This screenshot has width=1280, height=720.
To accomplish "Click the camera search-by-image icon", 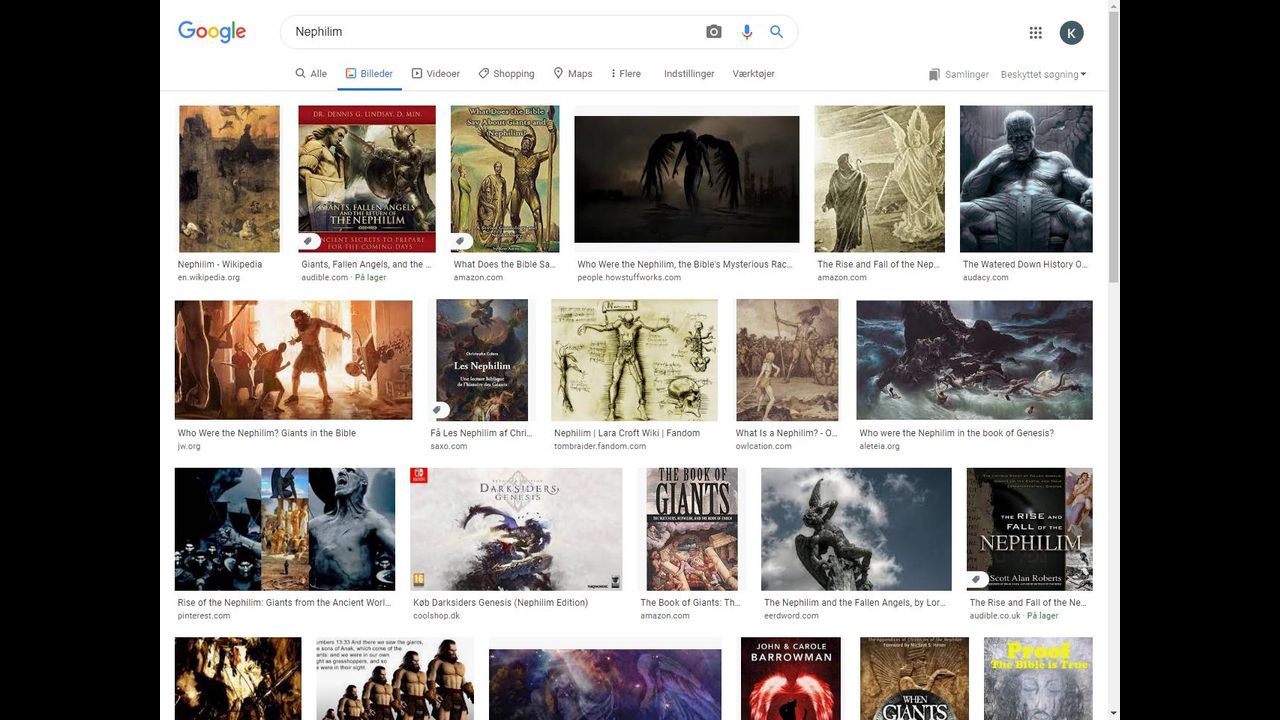I will [713, 32].
